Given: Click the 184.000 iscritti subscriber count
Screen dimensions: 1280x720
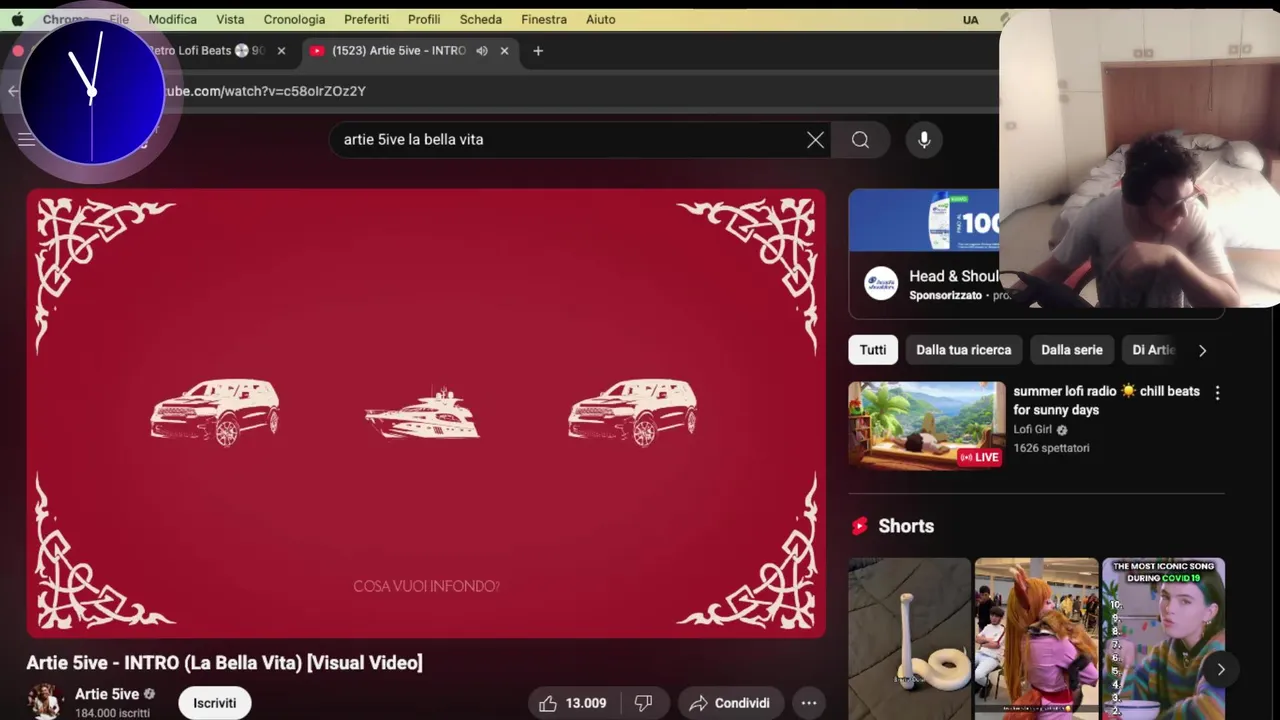Looking at the screenshot, I should click(x=112, y=713).
